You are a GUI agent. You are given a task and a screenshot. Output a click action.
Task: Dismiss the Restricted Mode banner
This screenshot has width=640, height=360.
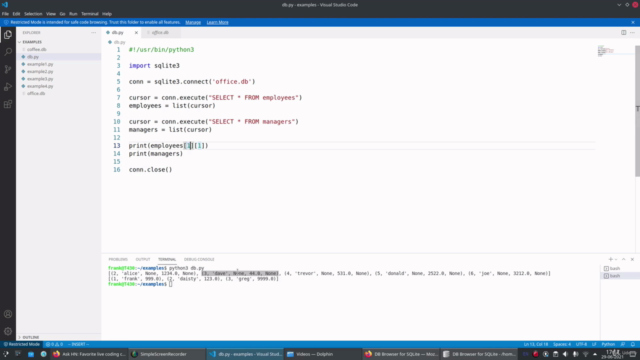pyautogui.click(x=633, y=22)
